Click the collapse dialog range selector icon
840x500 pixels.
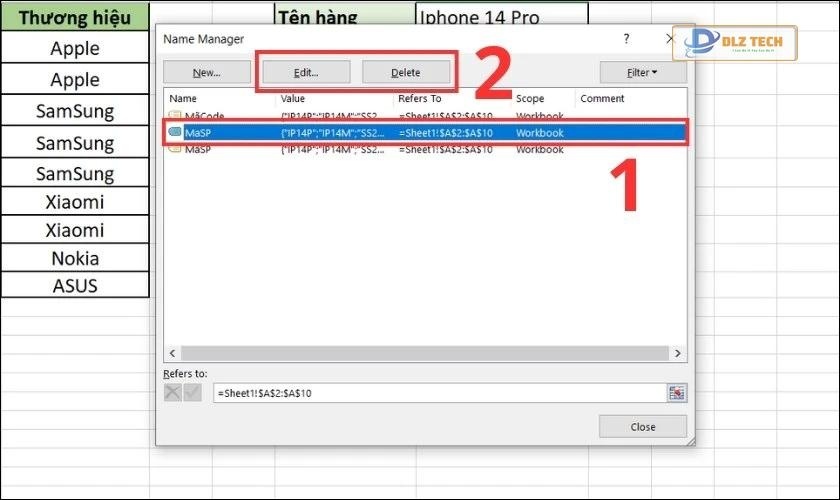click(x=677, y=393)
